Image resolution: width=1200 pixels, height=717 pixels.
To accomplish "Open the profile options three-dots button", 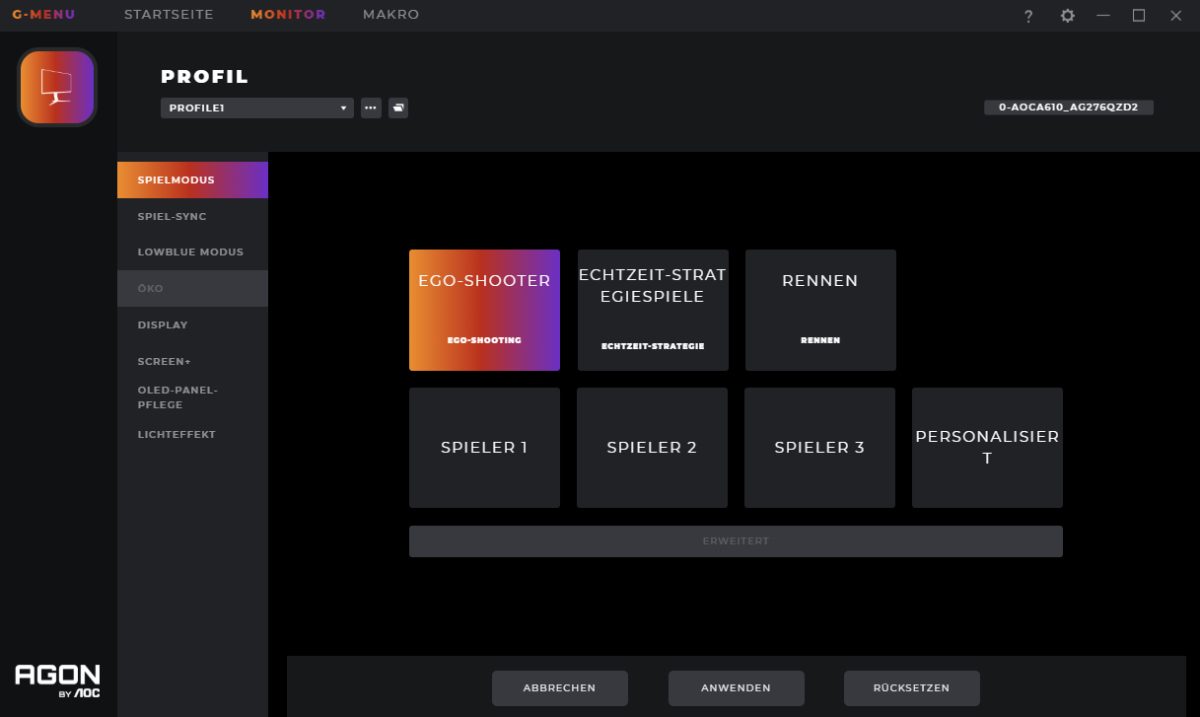I will click(x=371, y=108).
